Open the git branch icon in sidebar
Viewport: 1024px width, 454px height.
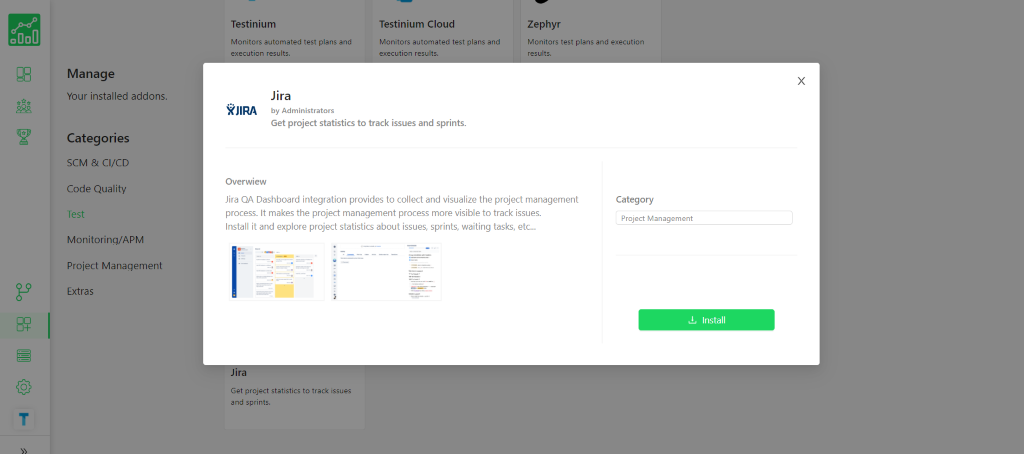24,292
